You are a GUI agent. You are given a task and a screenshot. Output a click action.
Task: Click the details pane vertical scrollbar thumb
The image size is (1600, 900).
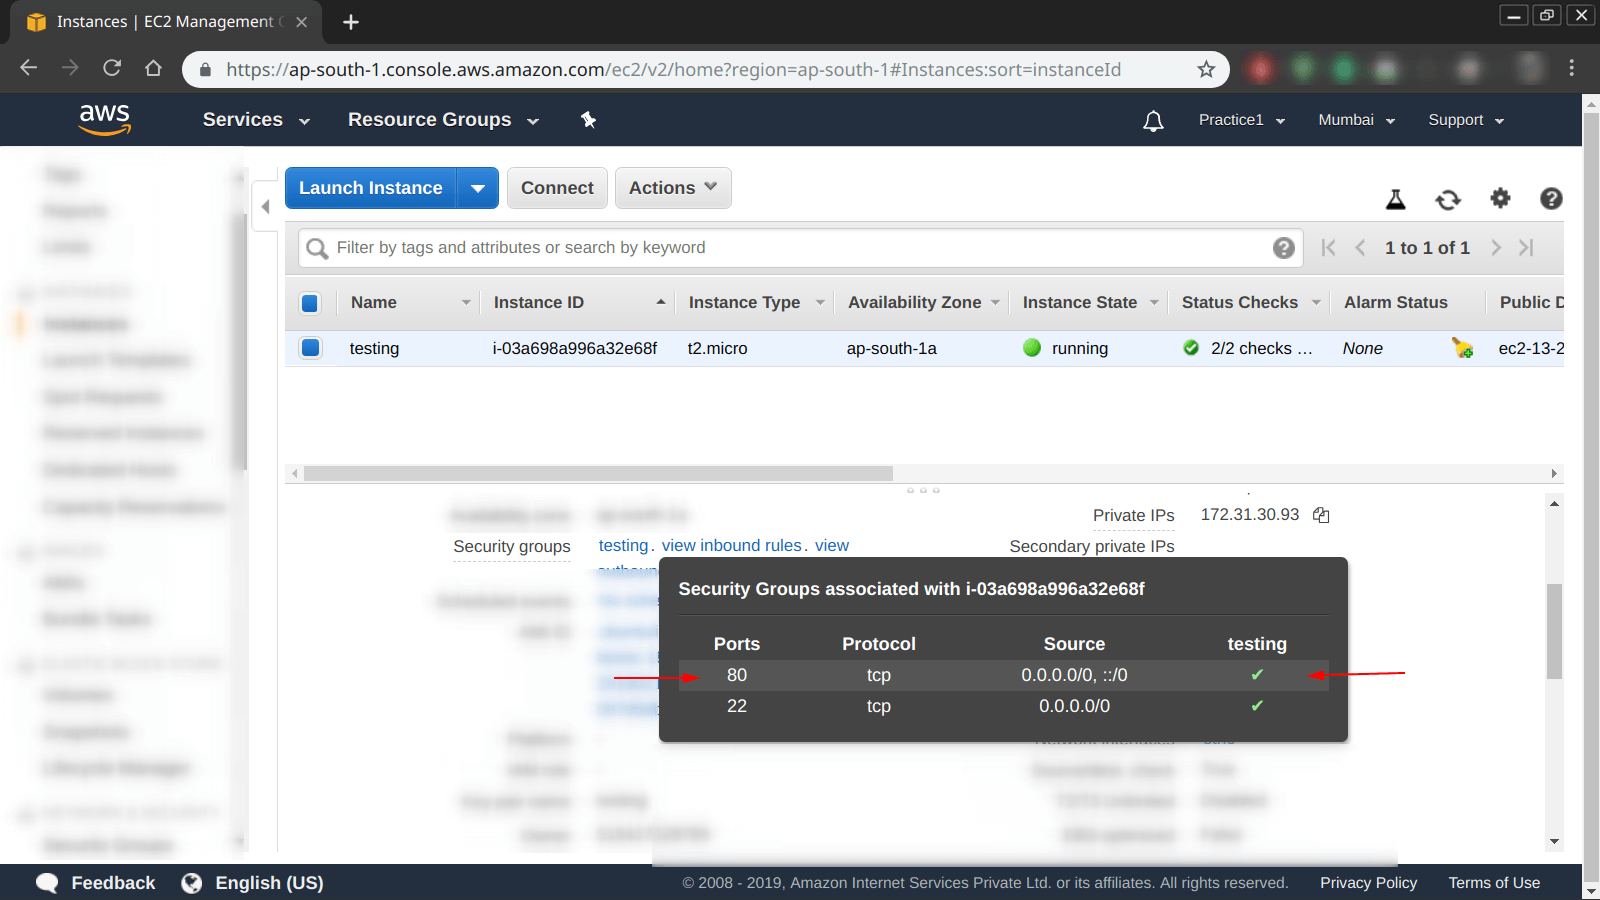tap(1554, 631)
